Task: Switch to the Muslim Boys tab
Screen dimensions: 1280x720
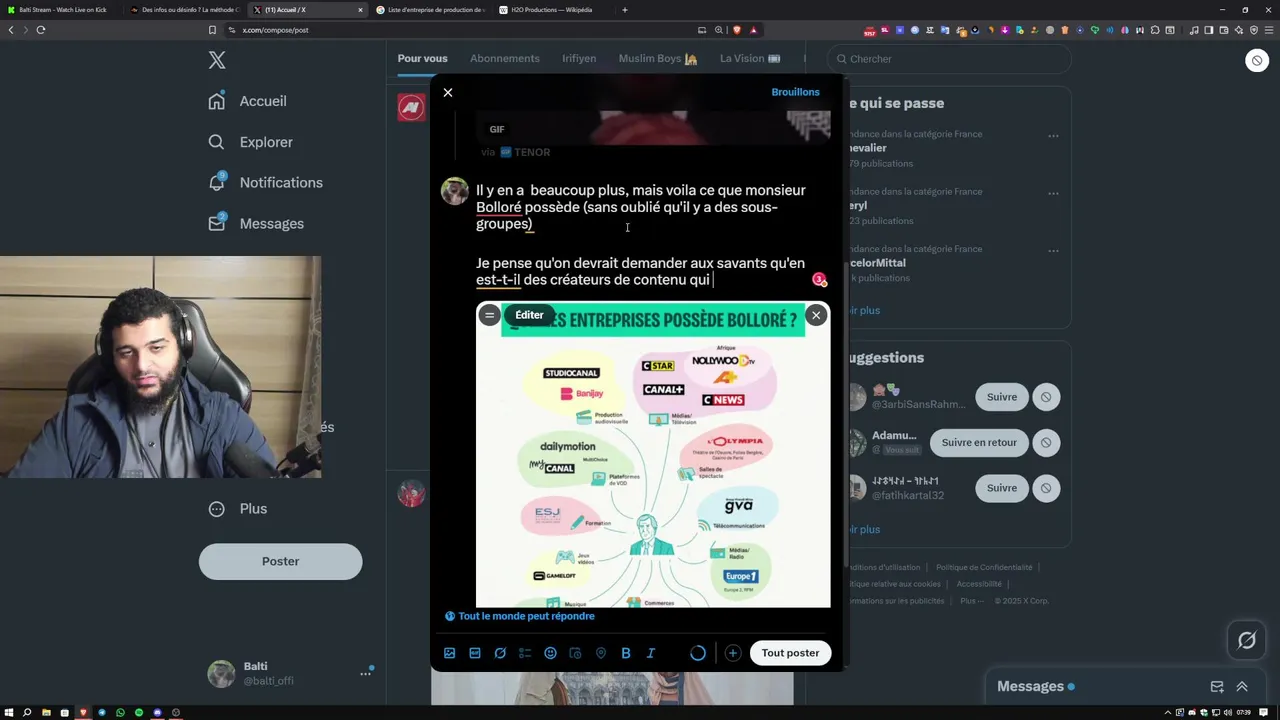Action: [658, 58]
